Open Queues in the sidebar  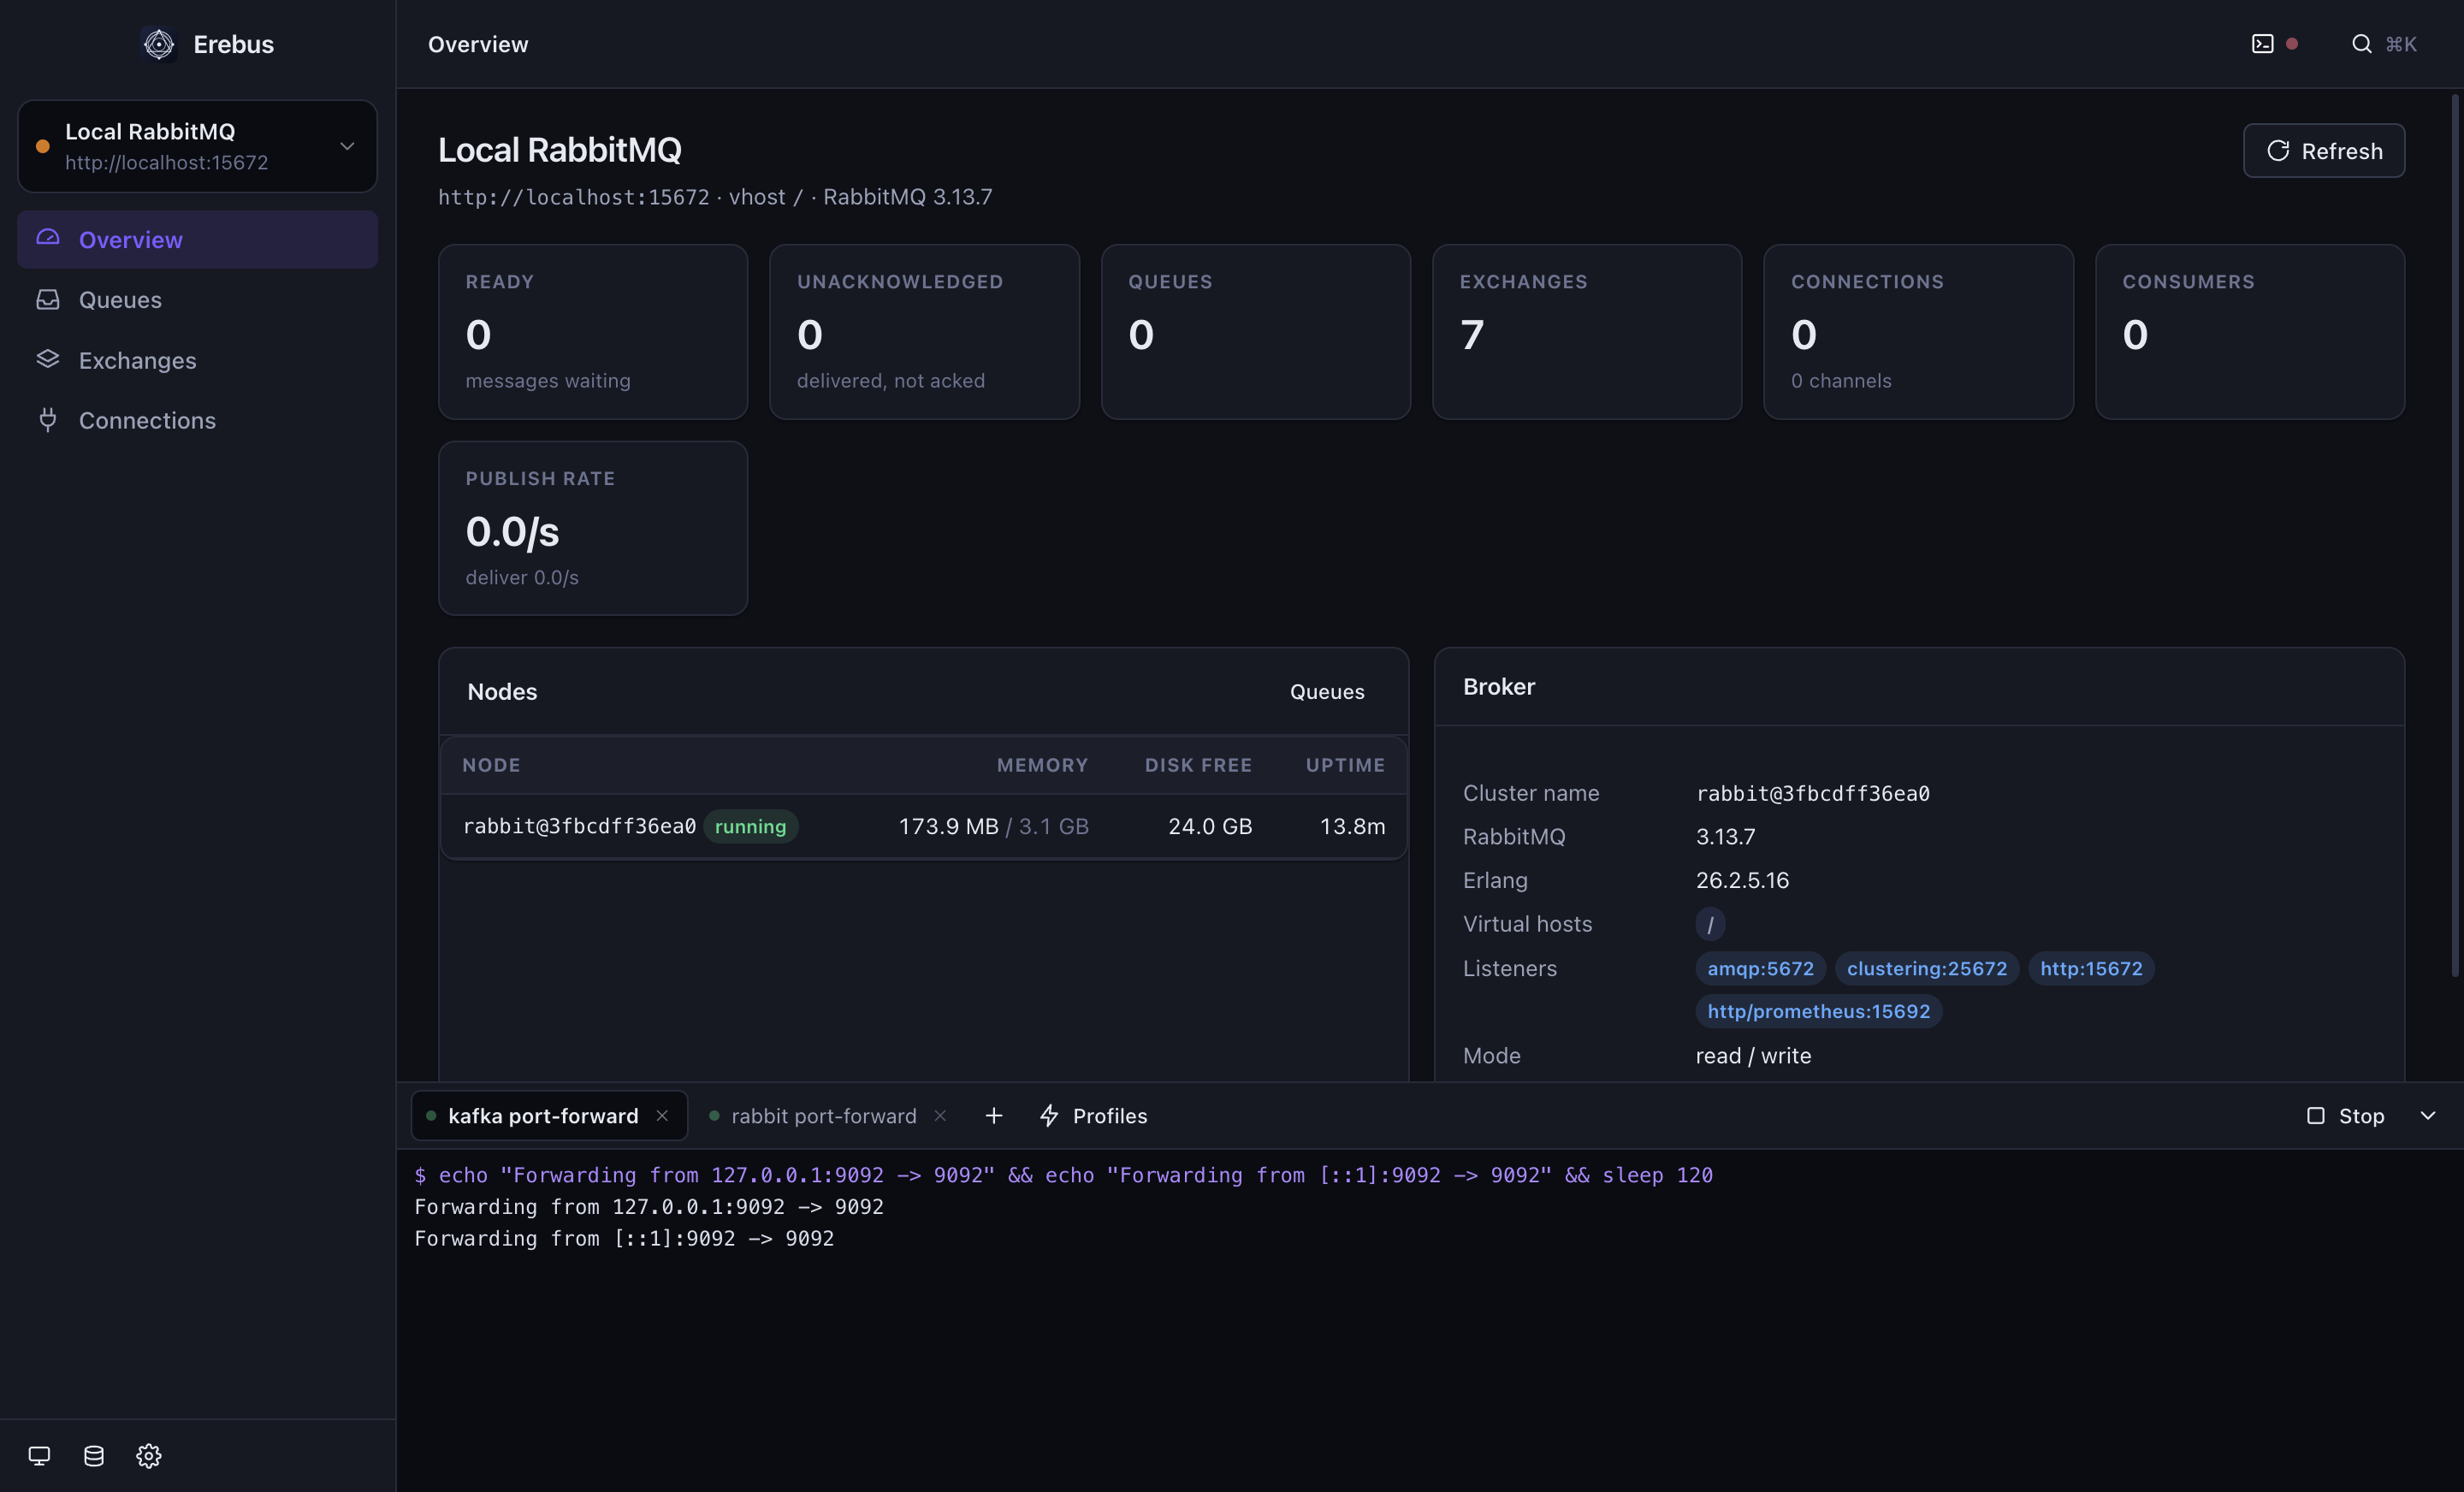(x=197, y=299)
